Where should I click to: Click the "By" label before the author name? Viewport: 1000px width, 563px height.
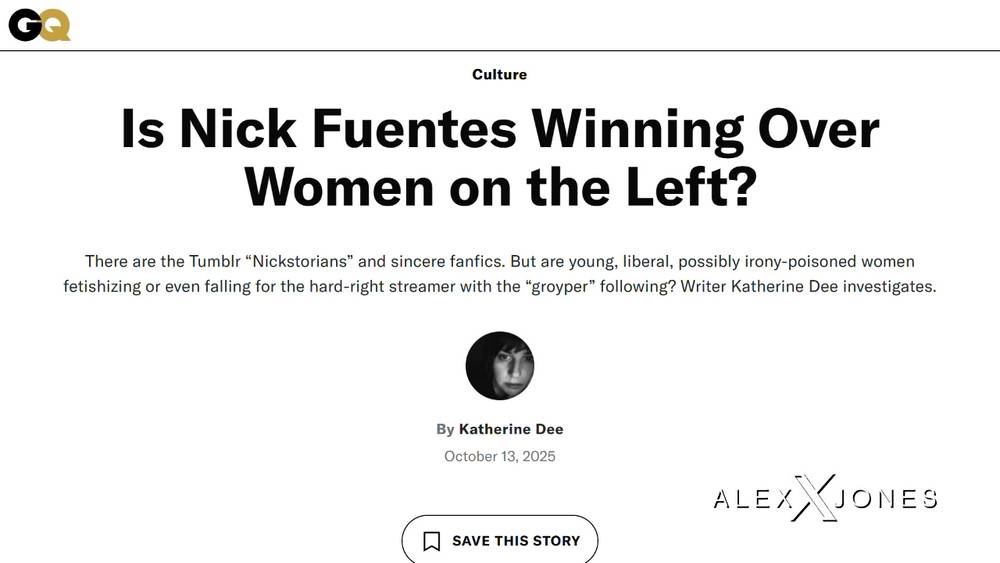coord(445,429)
